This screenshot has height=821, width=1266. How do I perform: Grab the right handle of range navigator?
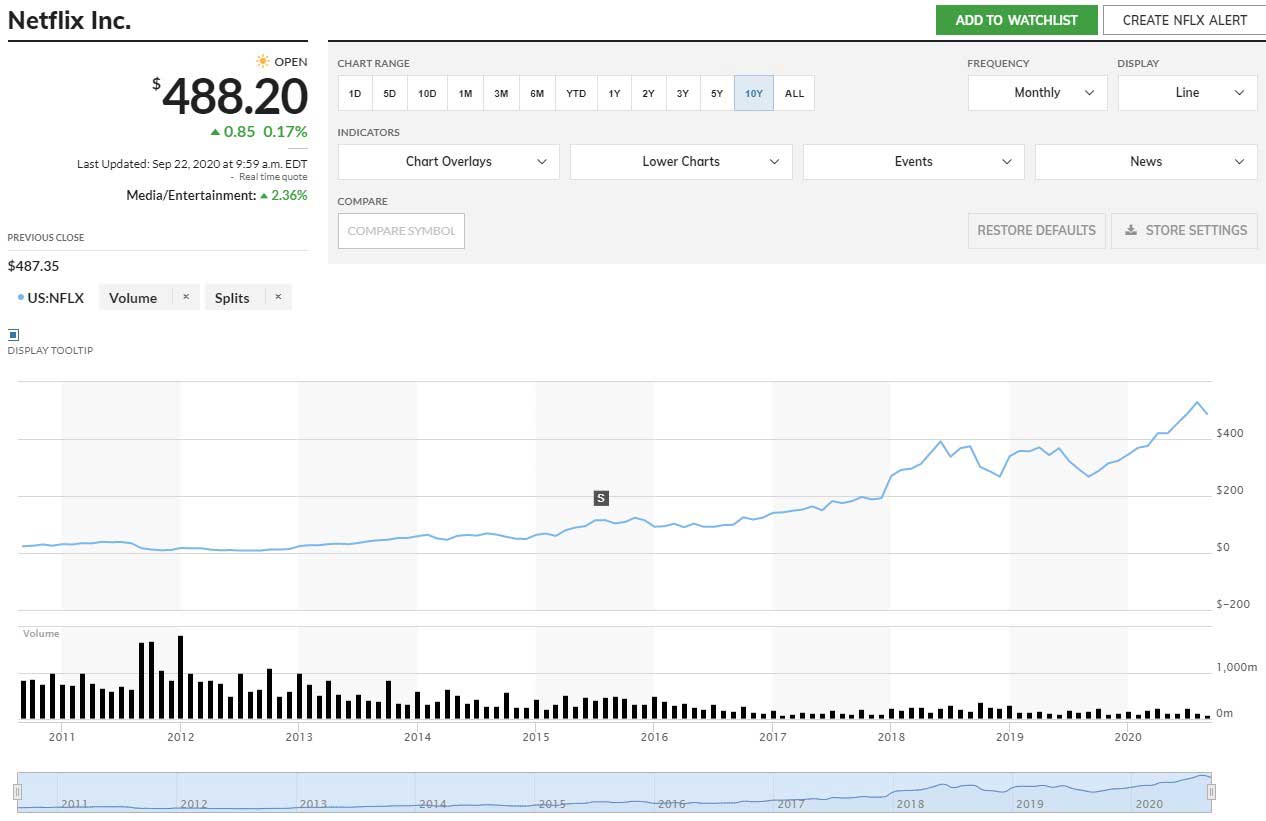(1211, 793)
